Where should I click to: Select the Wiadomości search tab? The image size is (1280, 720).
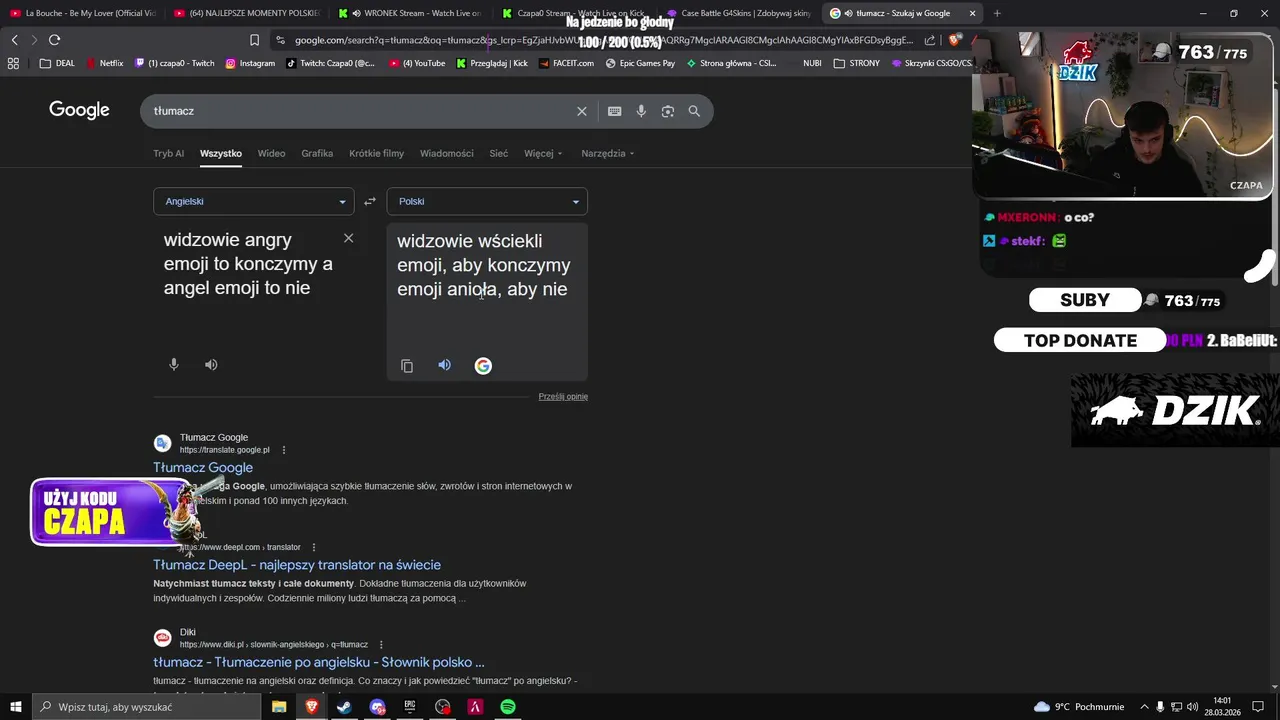point(446,153)
